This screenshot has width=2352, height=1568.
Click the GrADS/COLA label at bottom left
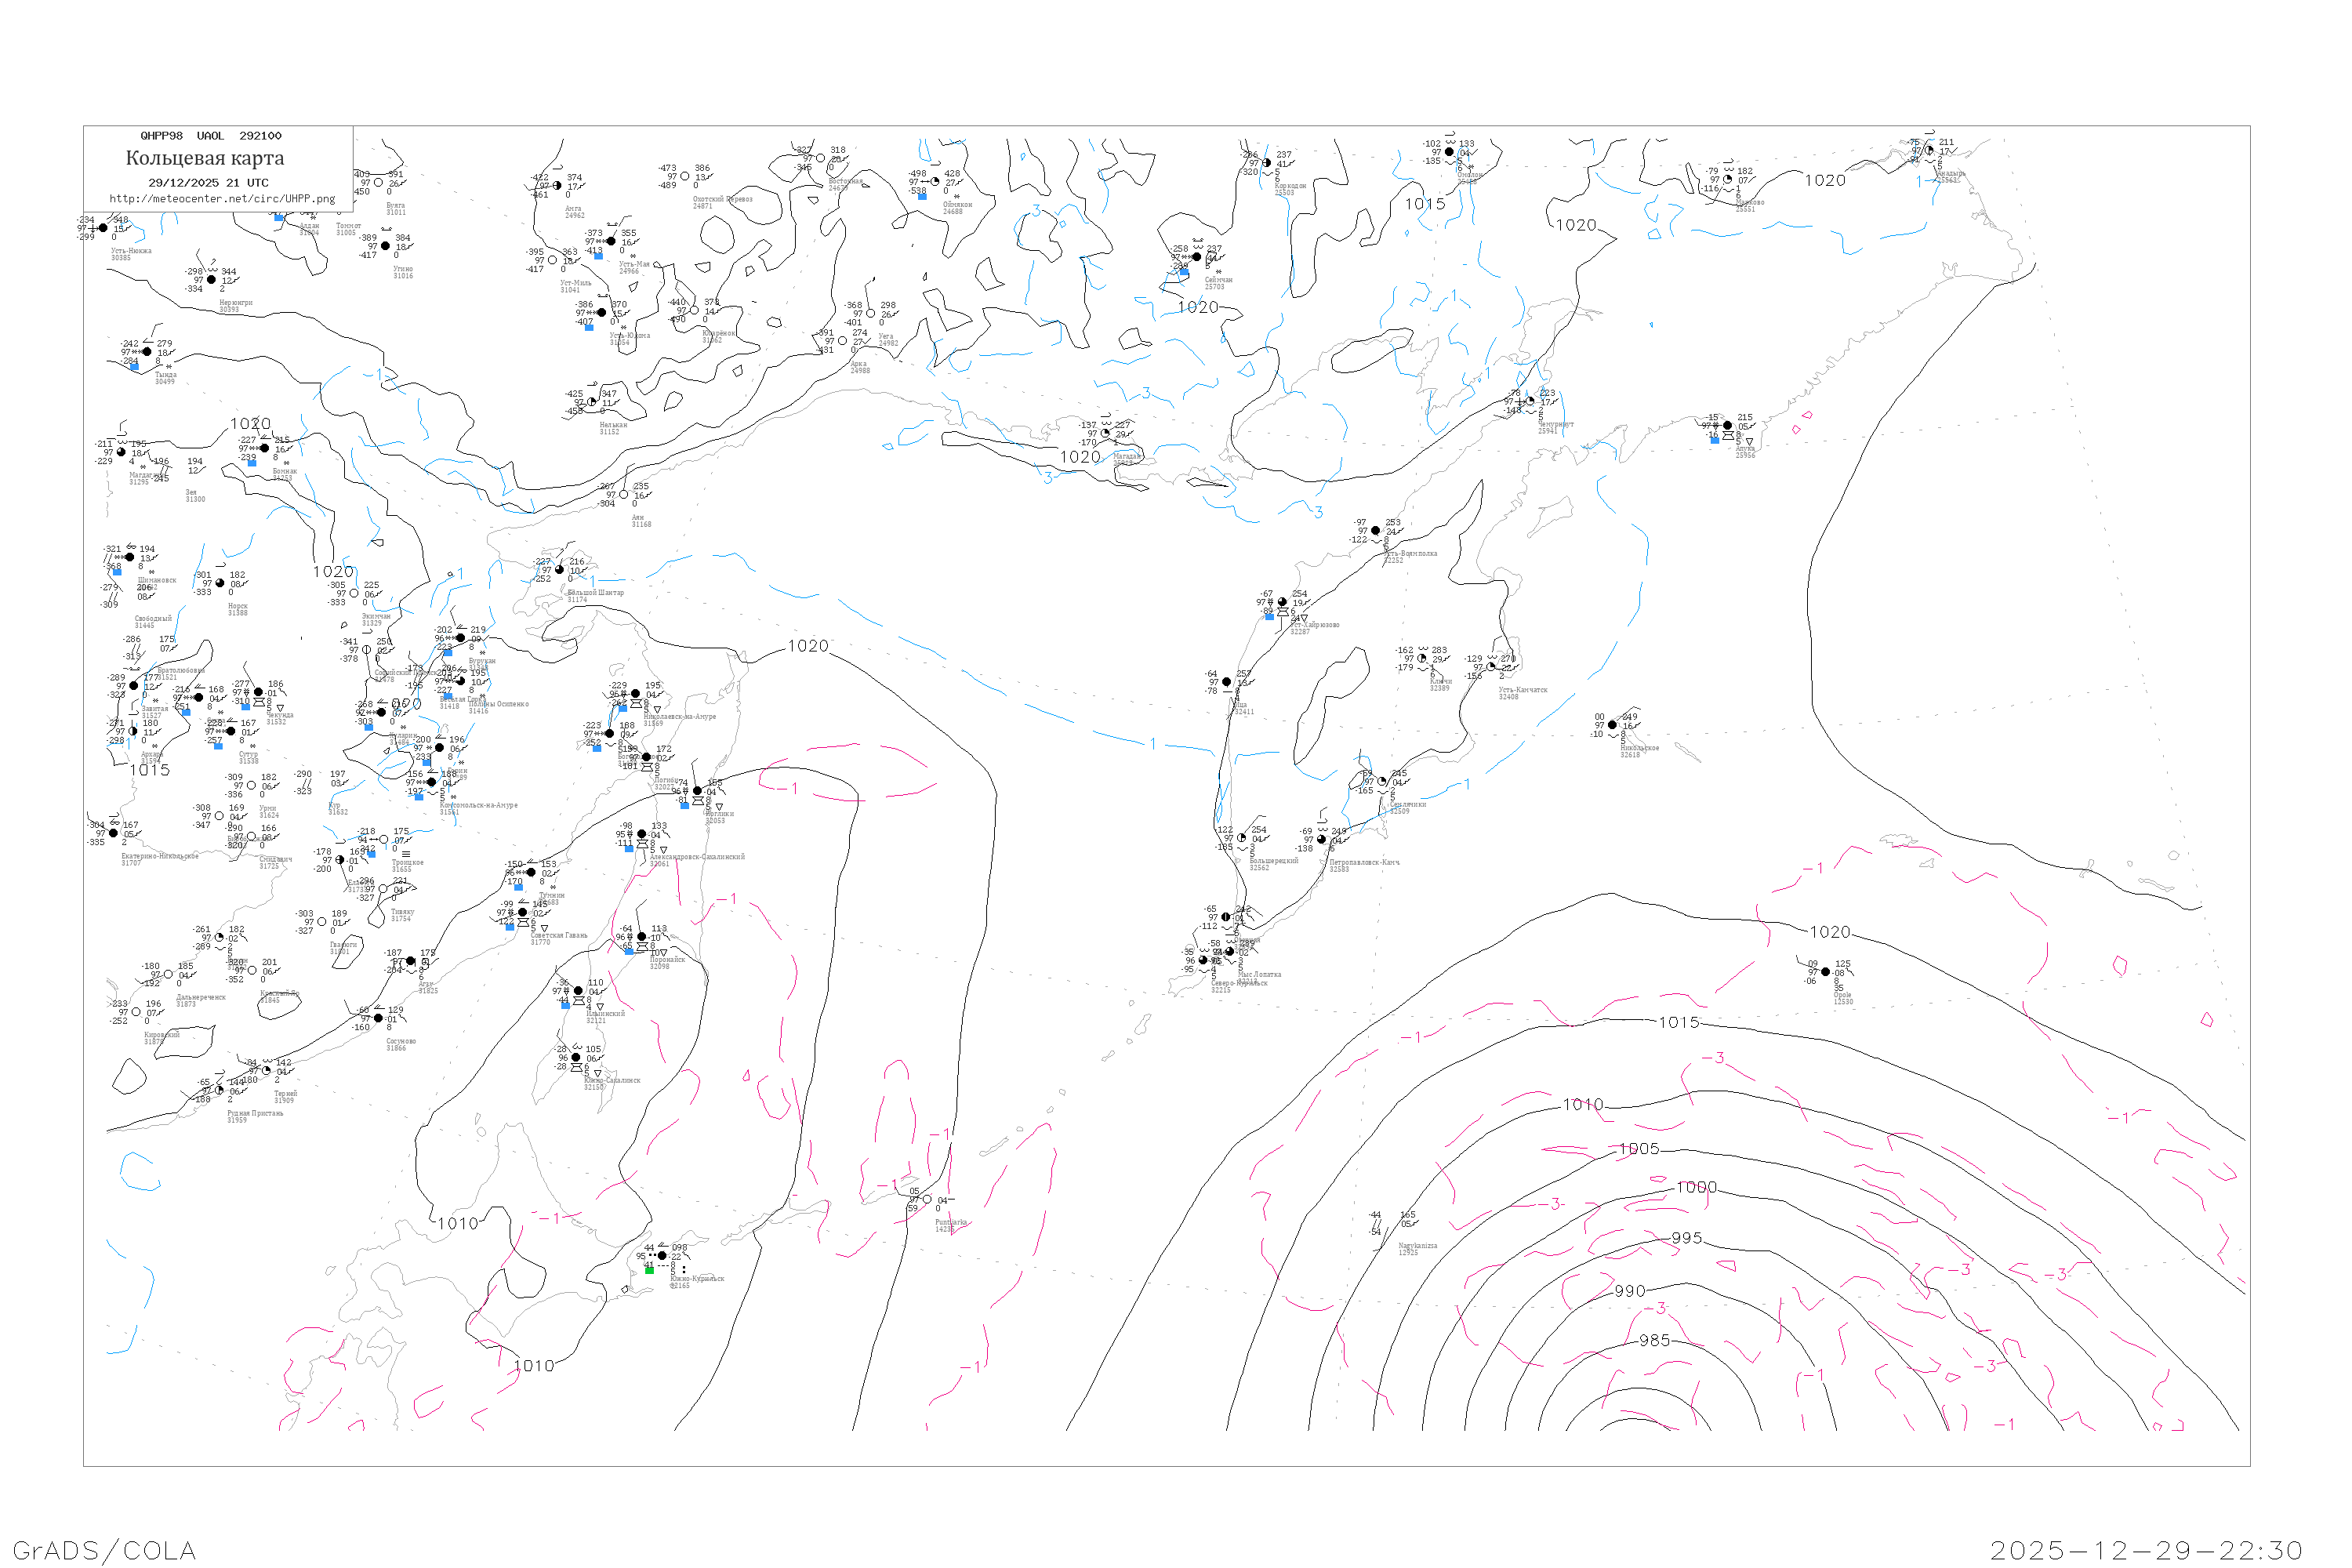[104, 1550]
